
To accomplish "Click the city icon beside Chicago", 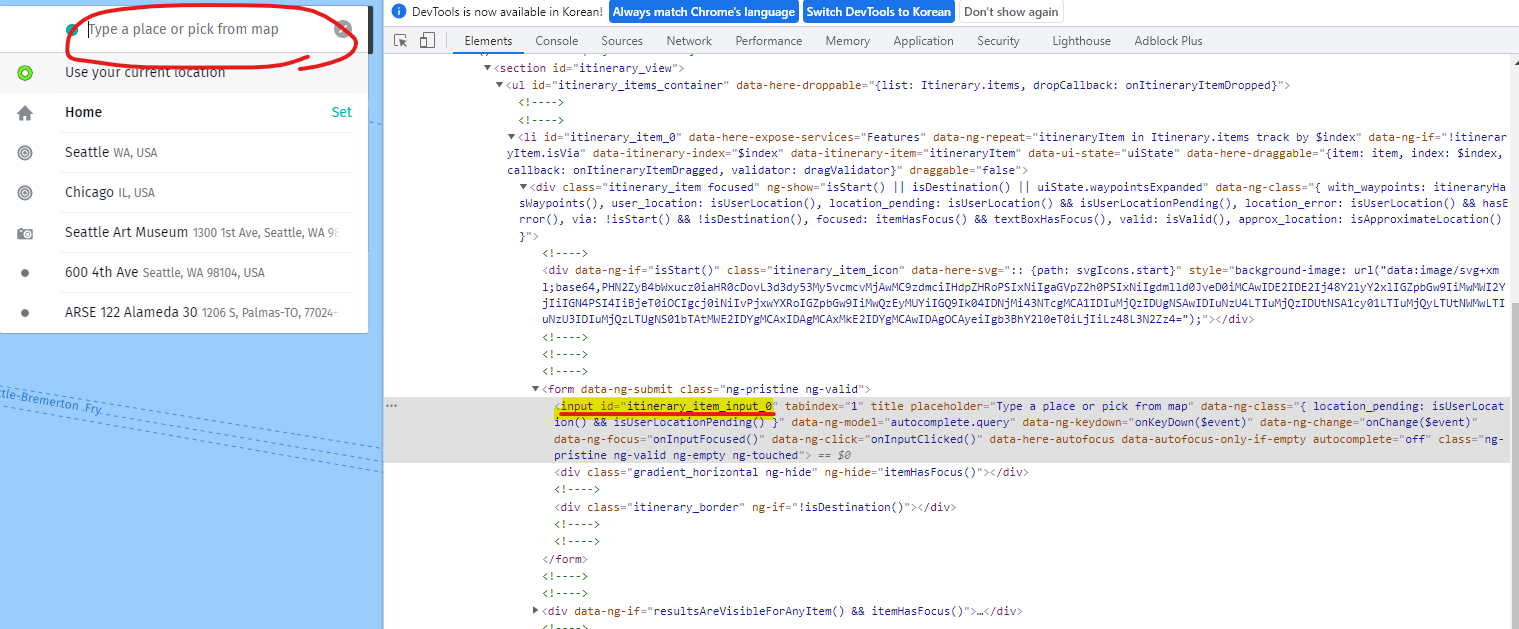I will point(25,192).
